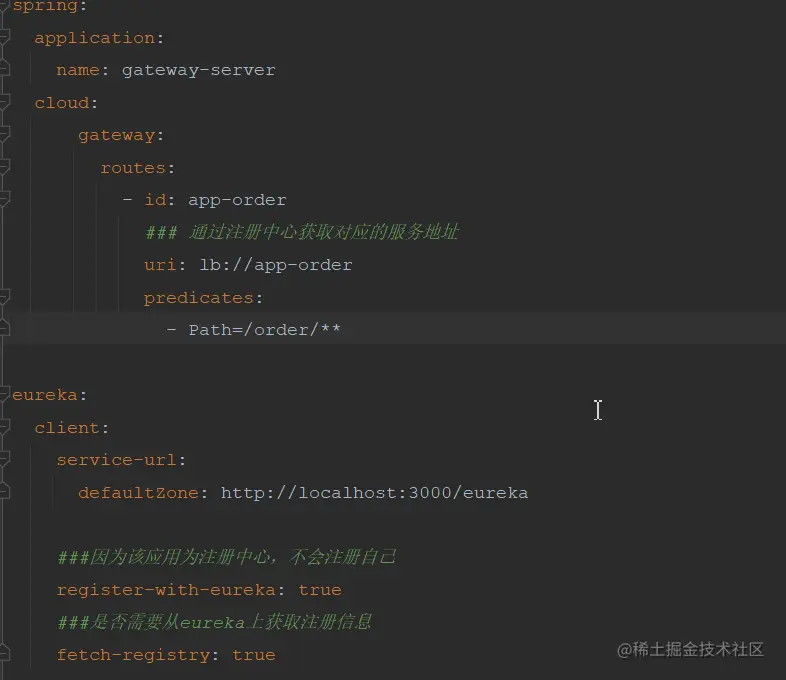Click fold end marker beside fetch-registry line
The width and height of the screenshot is (786, 680).
5,653
